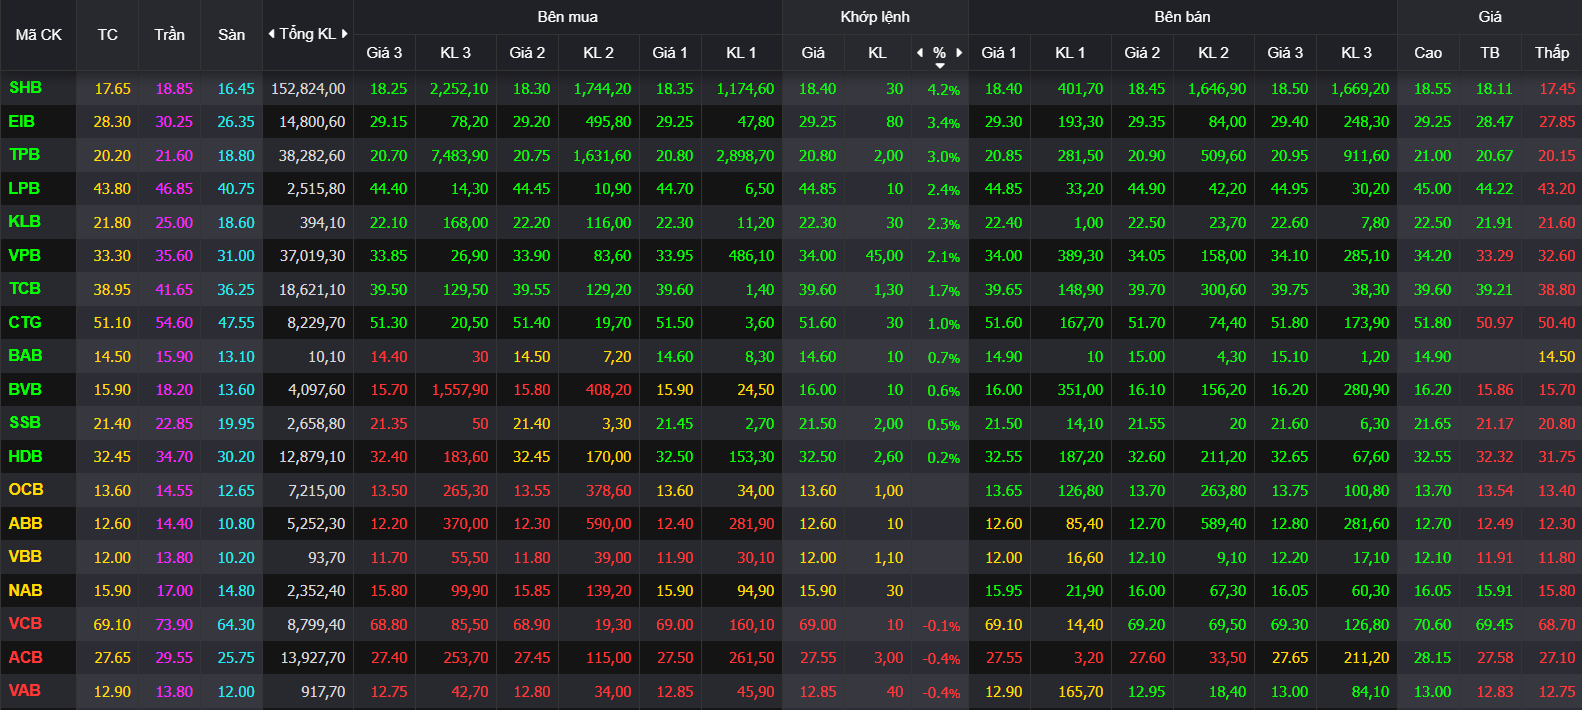Open the TPB stock symbol
Viewport: 1582px width, 710px height.
click(x=25, y=155)
